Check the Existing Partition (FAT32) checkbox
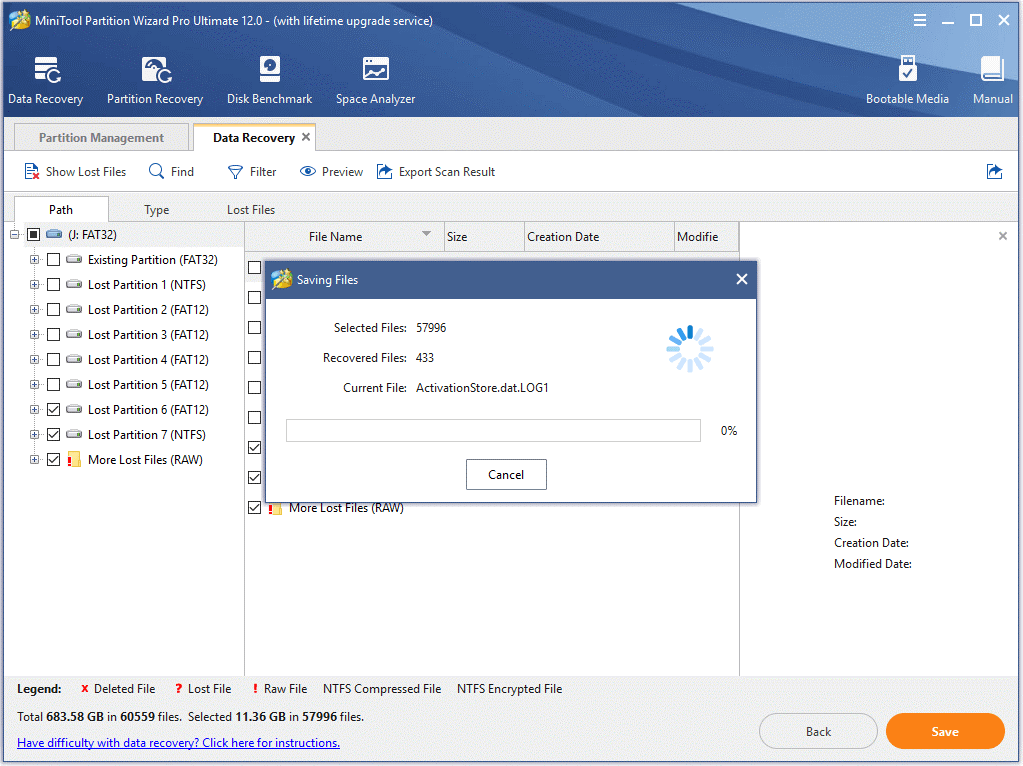This screenshot has width=1023, height=766. (x=53, y=260)
